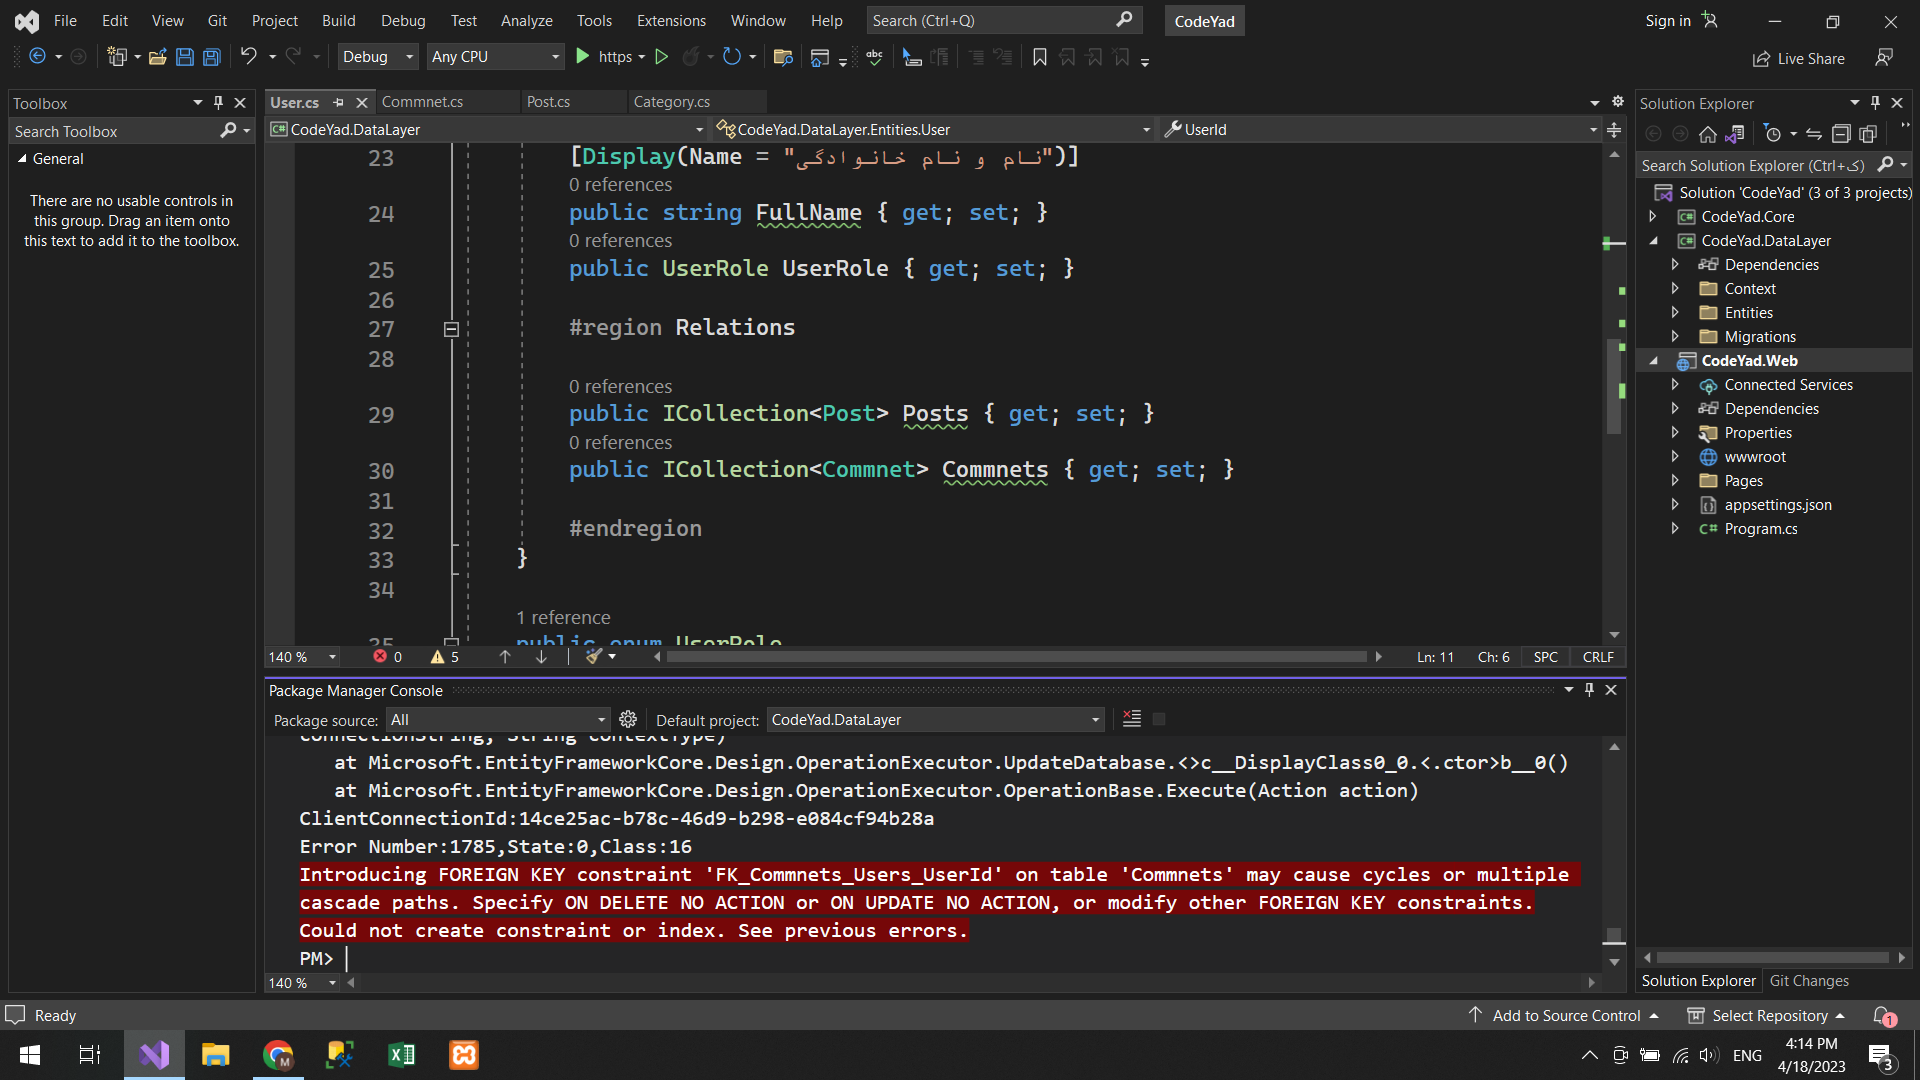The height and width of the screenshot is (1080, 1920).
Task: Switch to the Commnet.cs tab
Action: coord(422,102)
